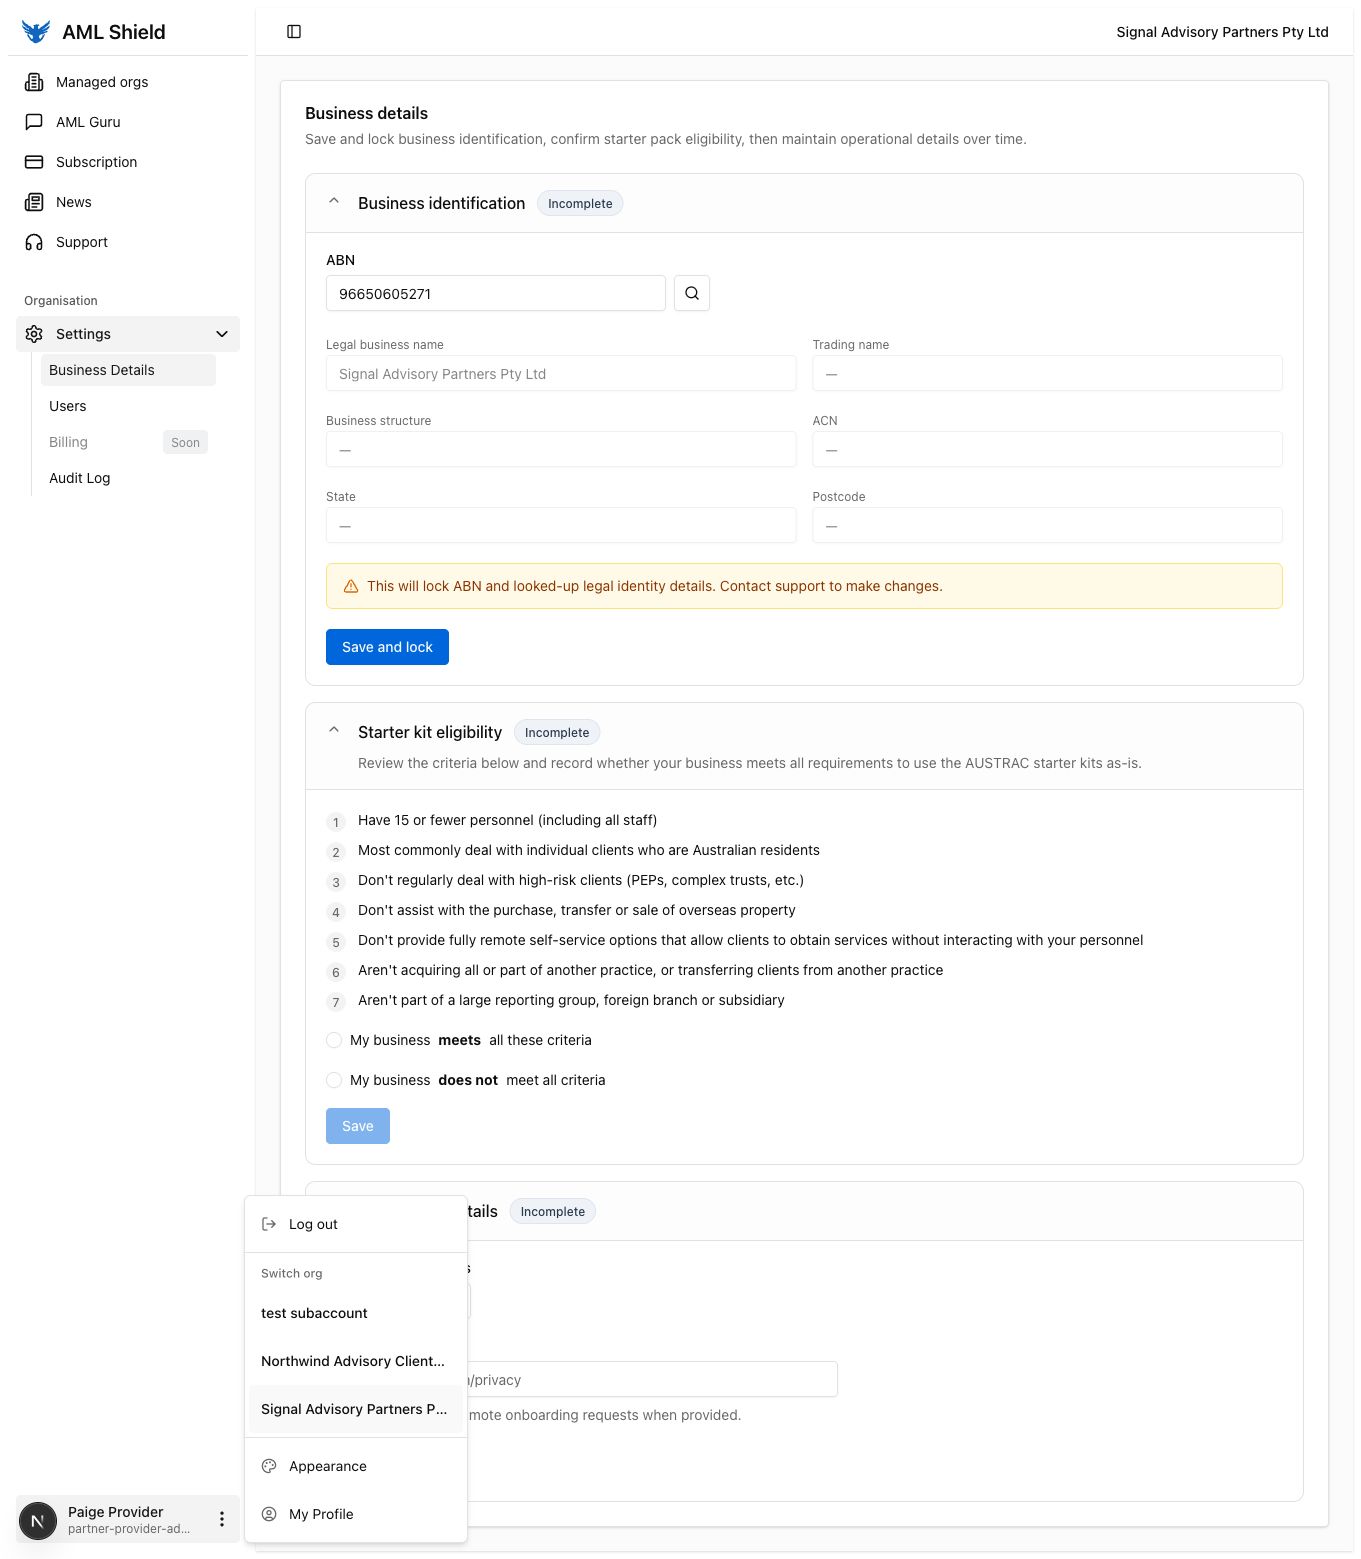
Task: Click the Incomplete badge beside Business identification
Action: 580,203
